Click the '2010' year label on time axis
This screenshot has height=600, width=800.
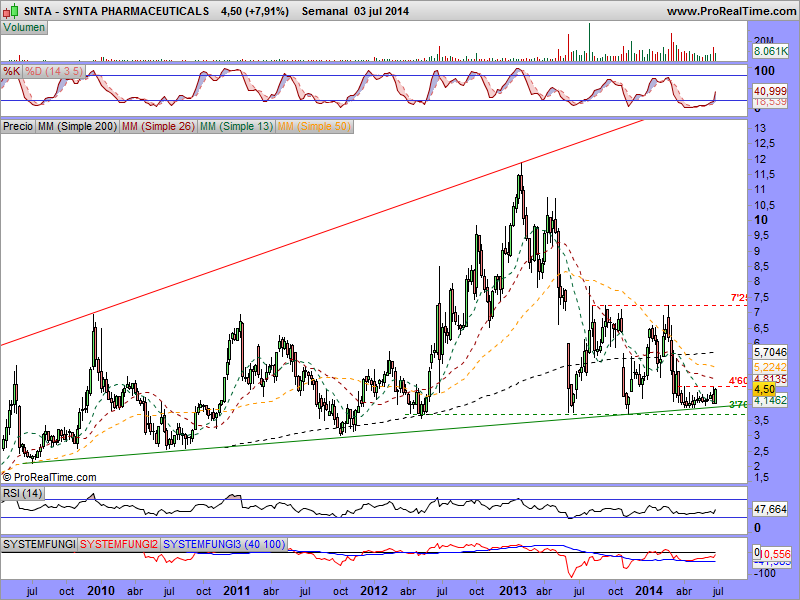(x=101, y=591)
